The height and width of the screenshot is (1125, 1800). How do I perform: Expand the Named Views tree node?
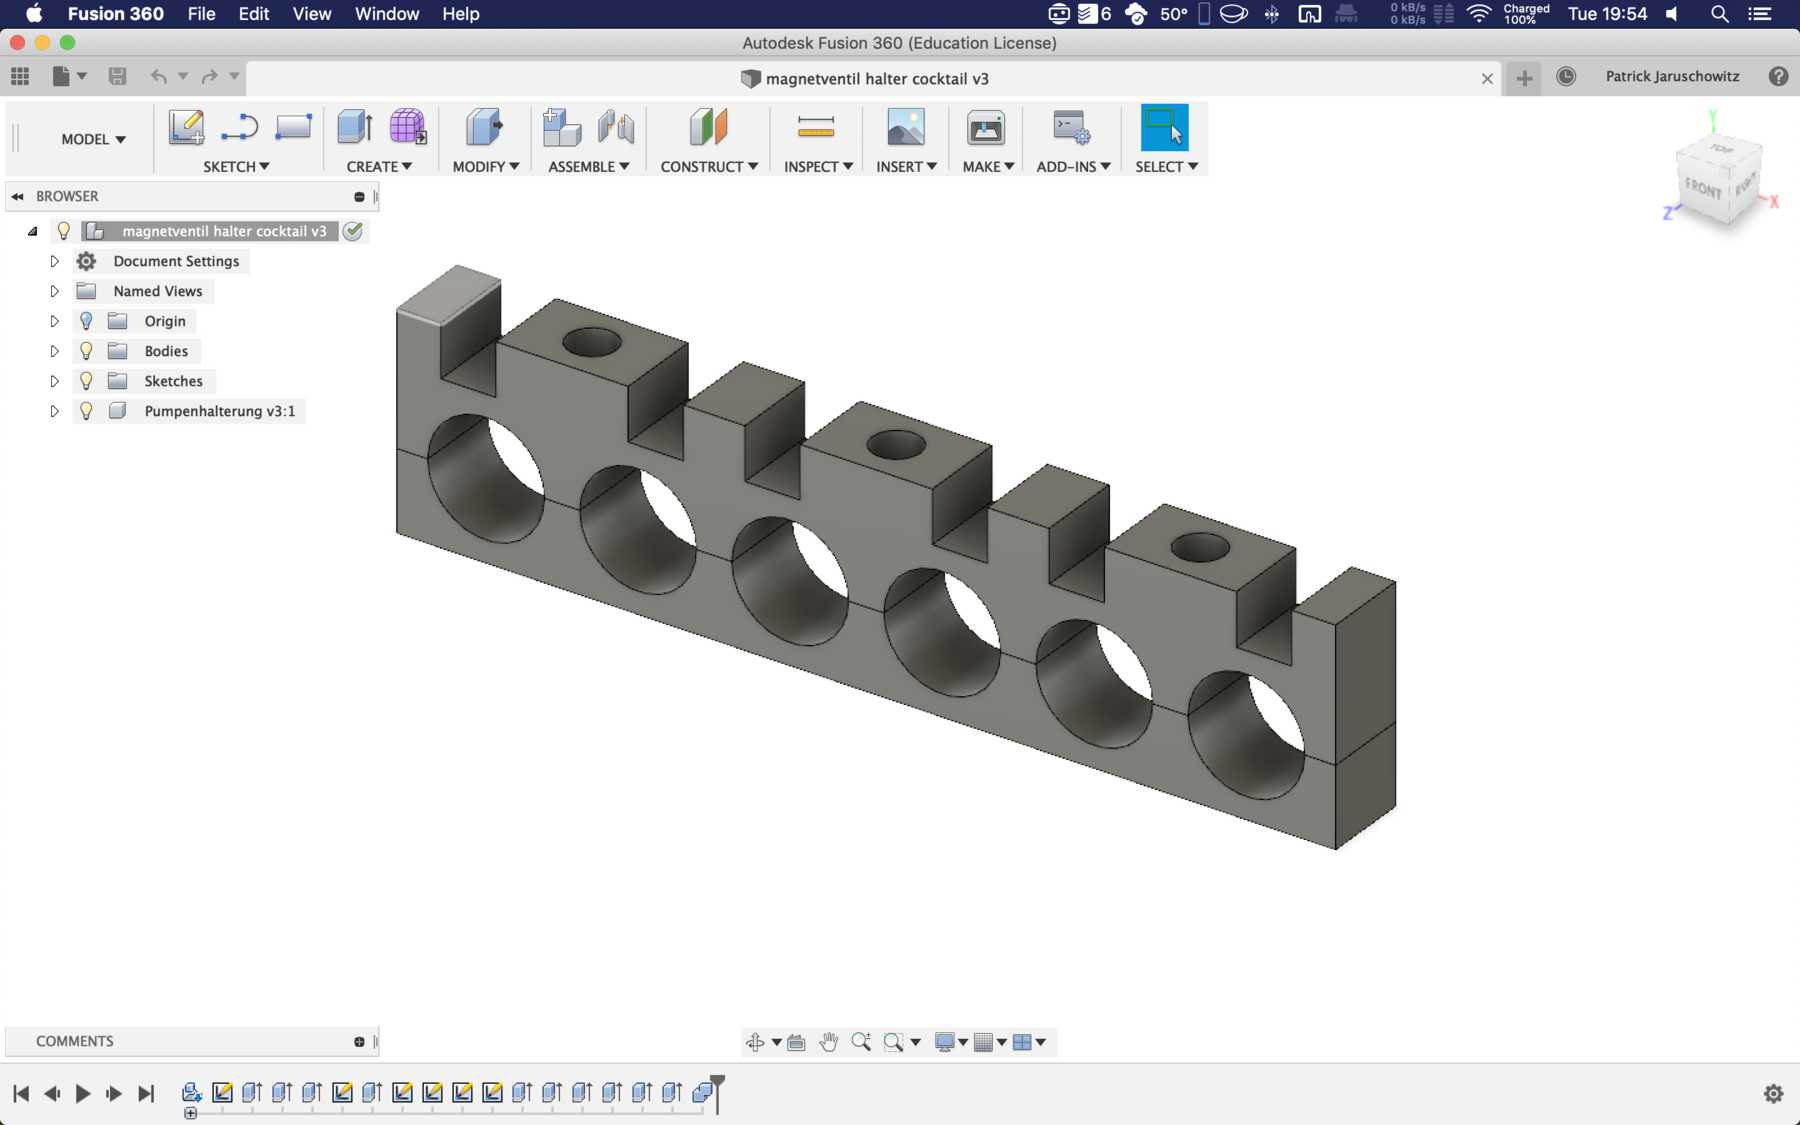coord(55,291)
